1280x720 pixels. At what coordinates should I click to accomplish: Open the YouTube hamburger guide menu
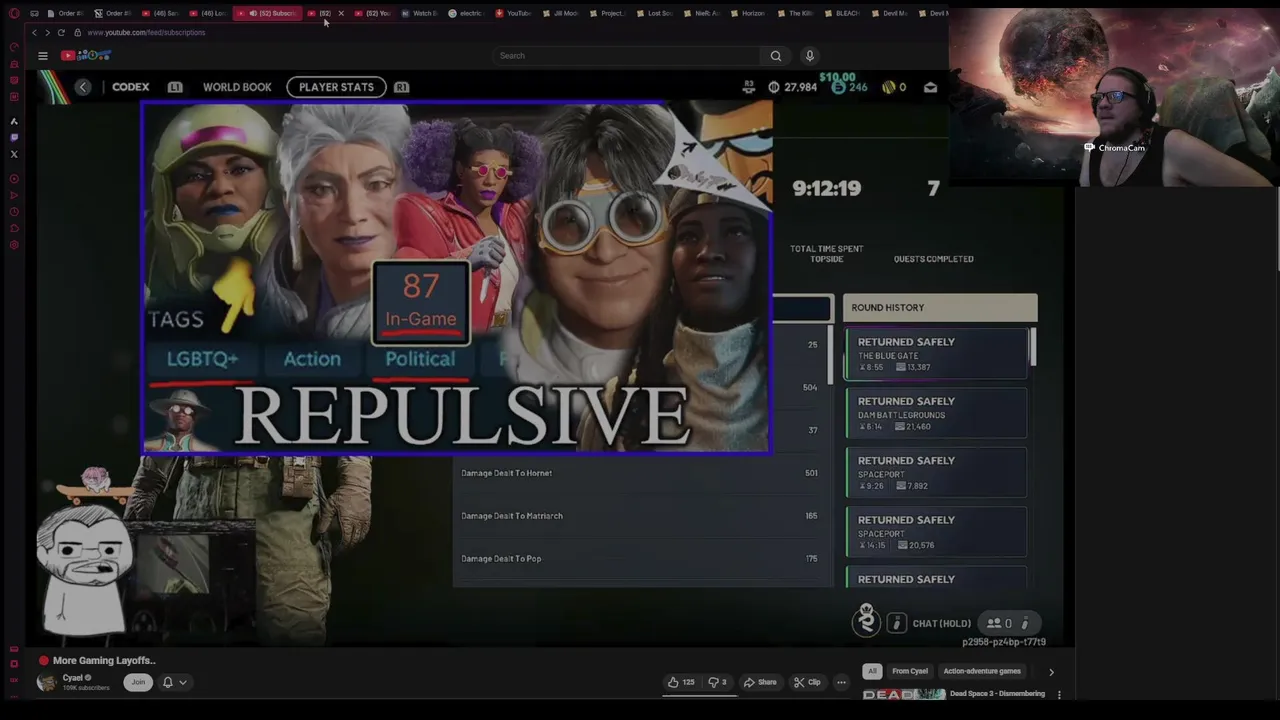[x=43, y=56]
